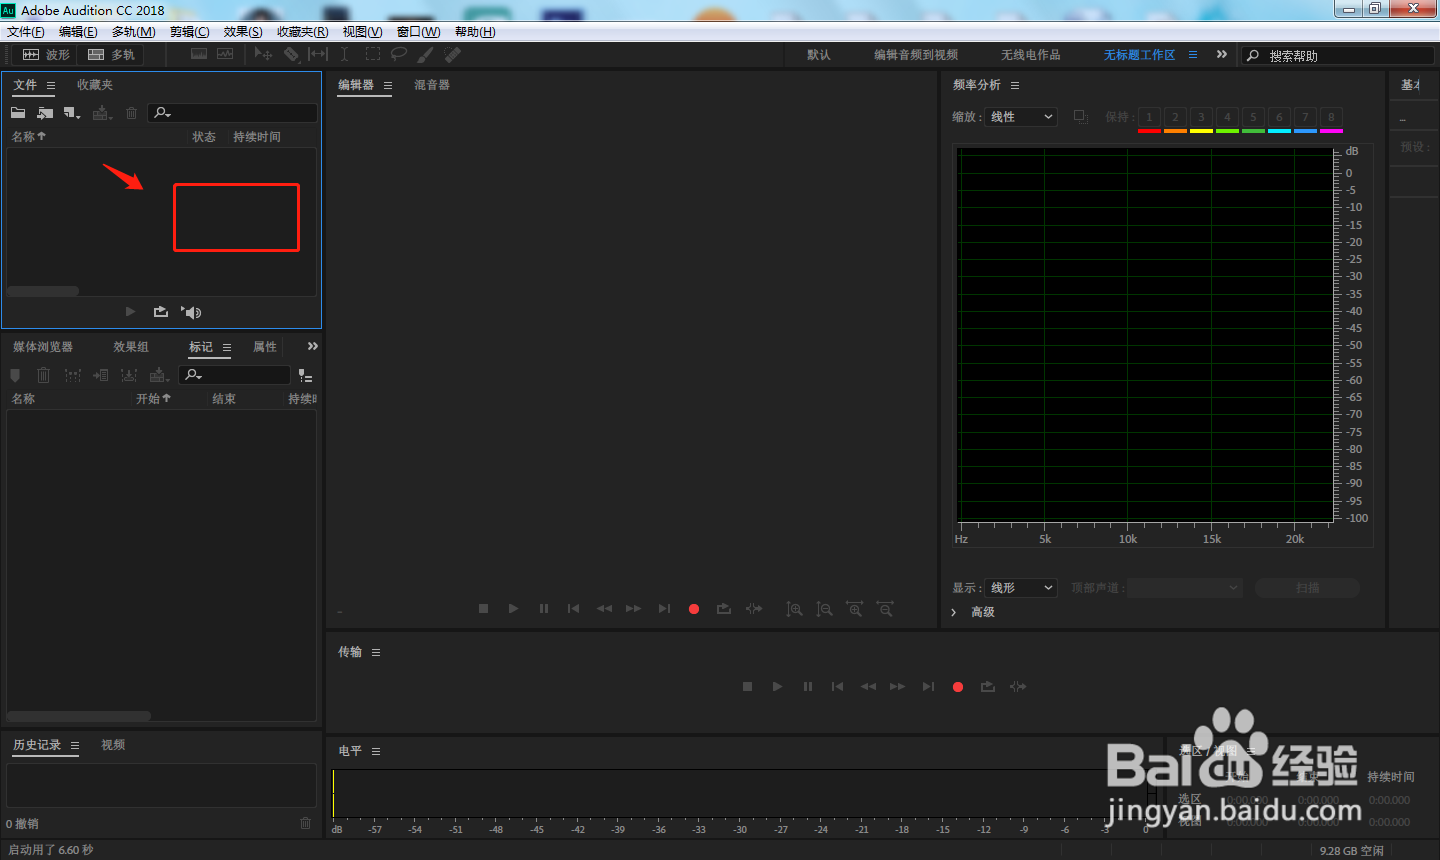Click Open File folder icon in Files panel

(x=18, y=113)
